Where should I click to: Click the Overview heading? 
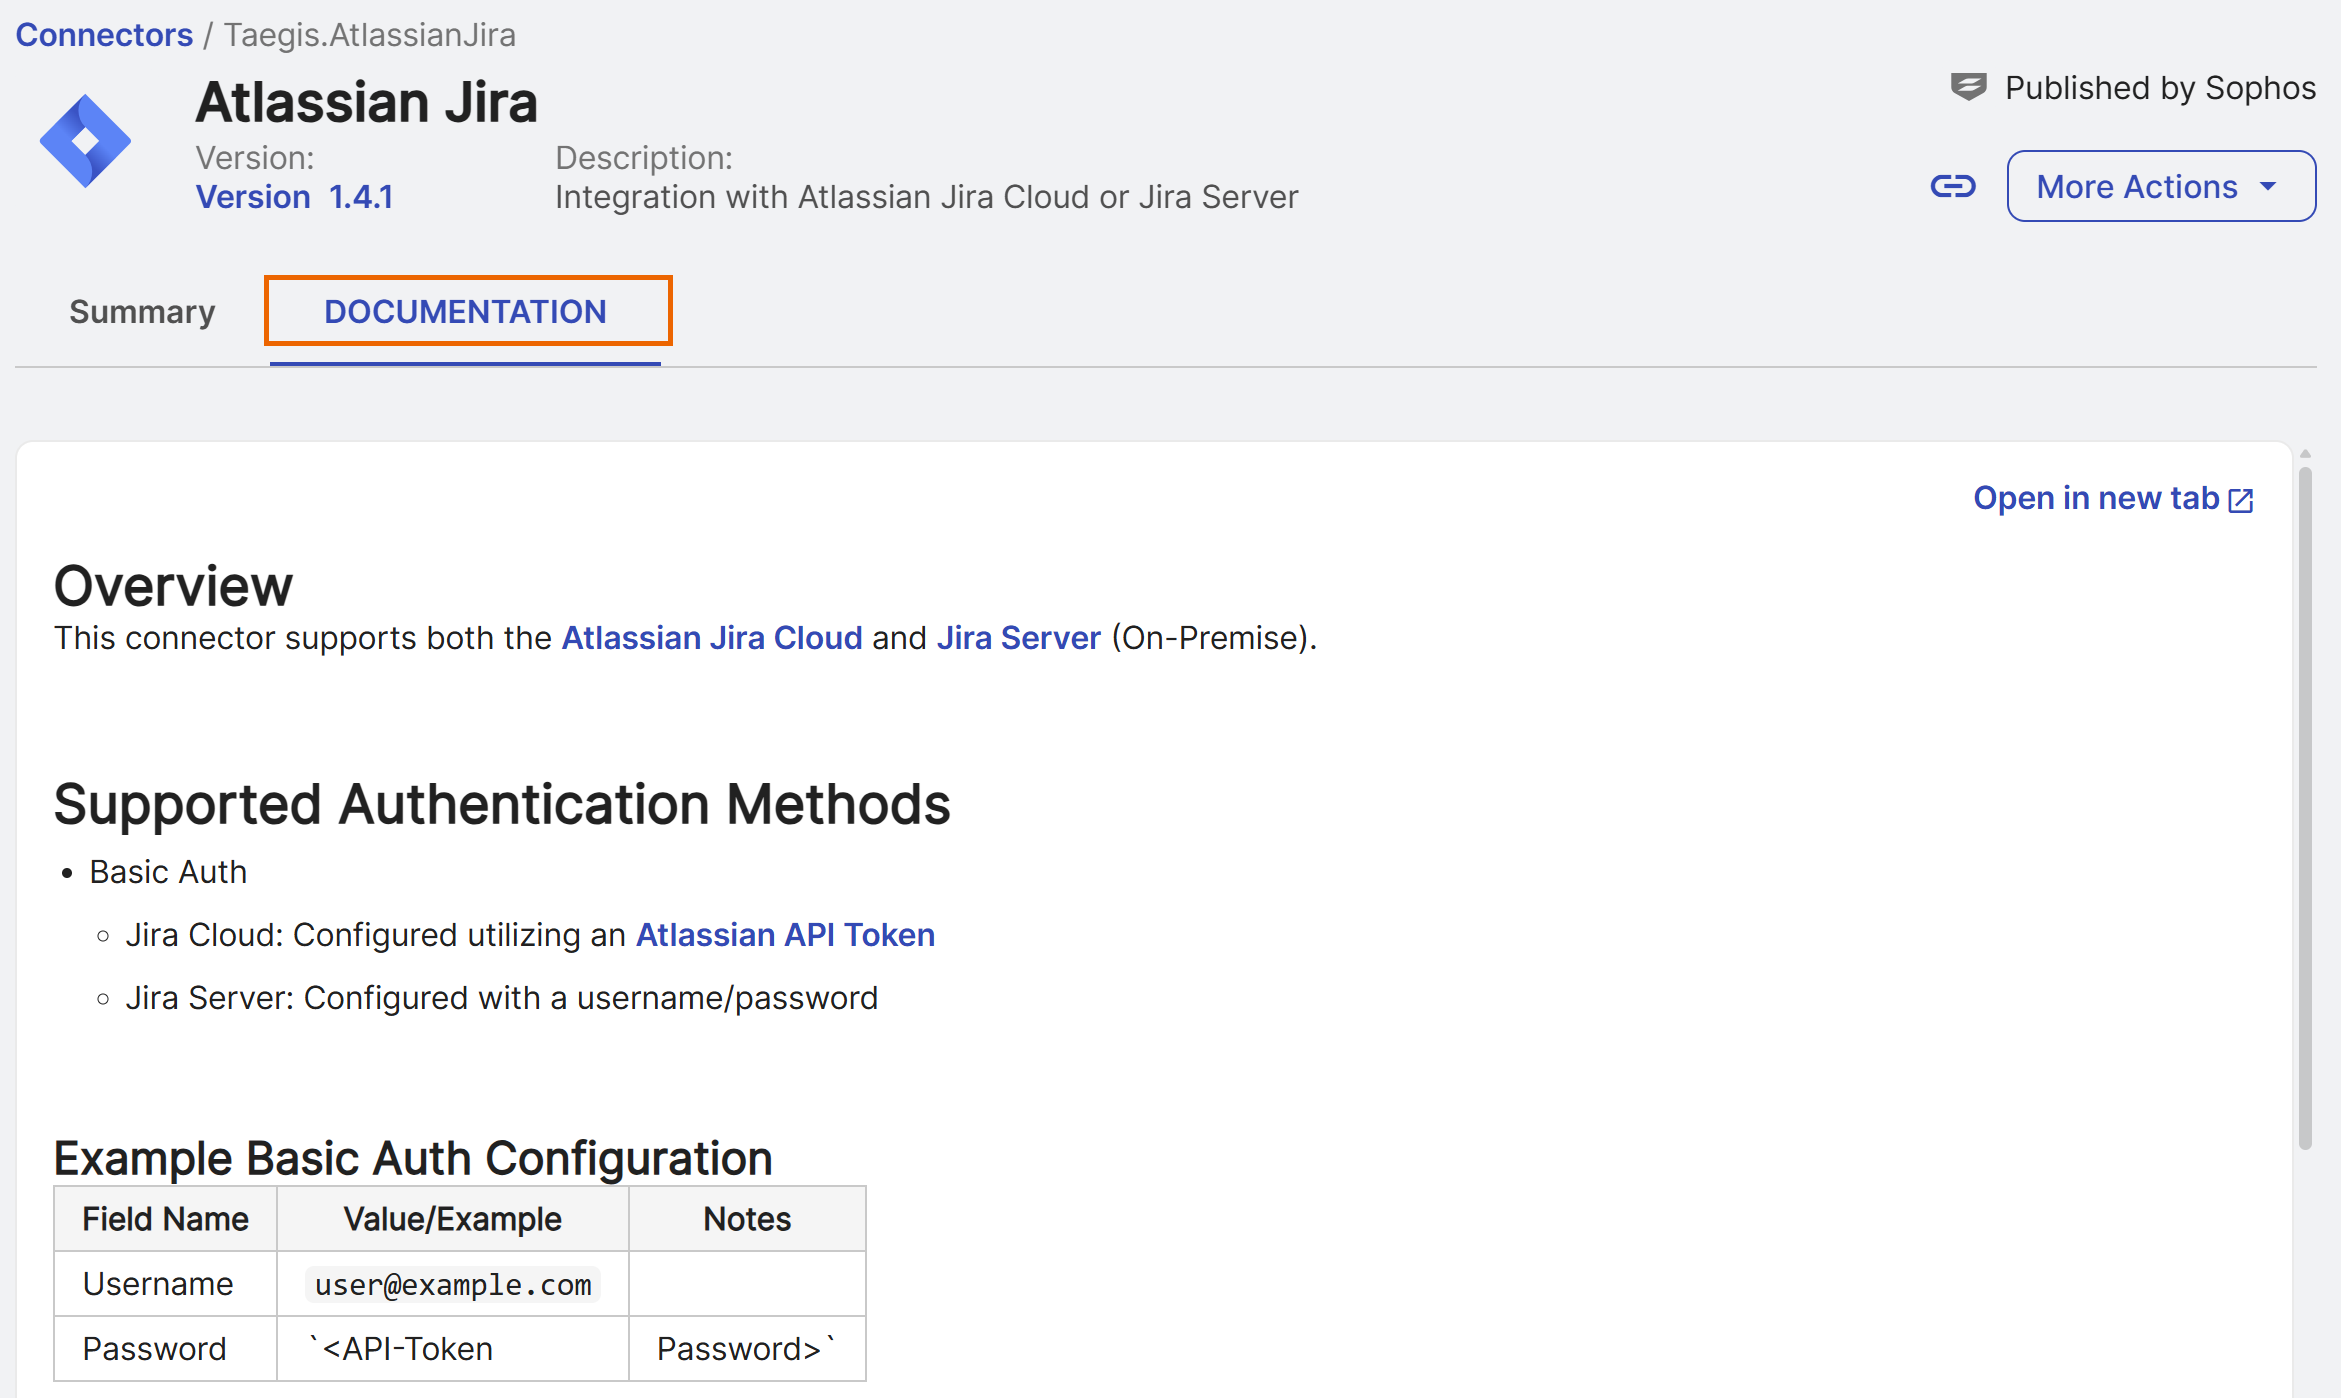coord(173,586)
